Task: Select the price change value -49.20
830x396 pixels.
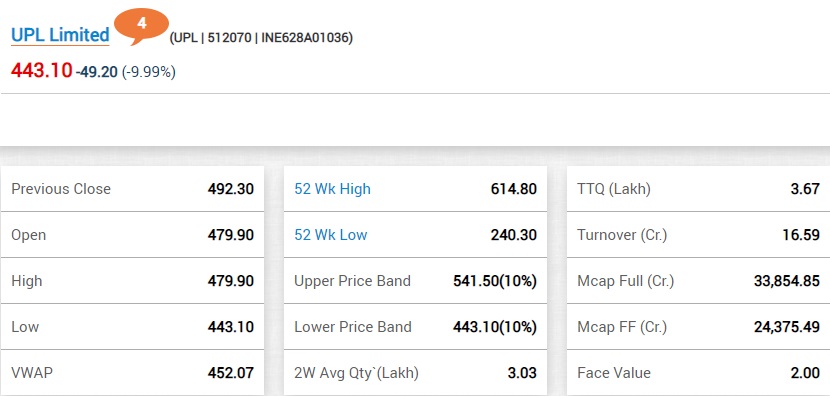Action: pos(96,71)
